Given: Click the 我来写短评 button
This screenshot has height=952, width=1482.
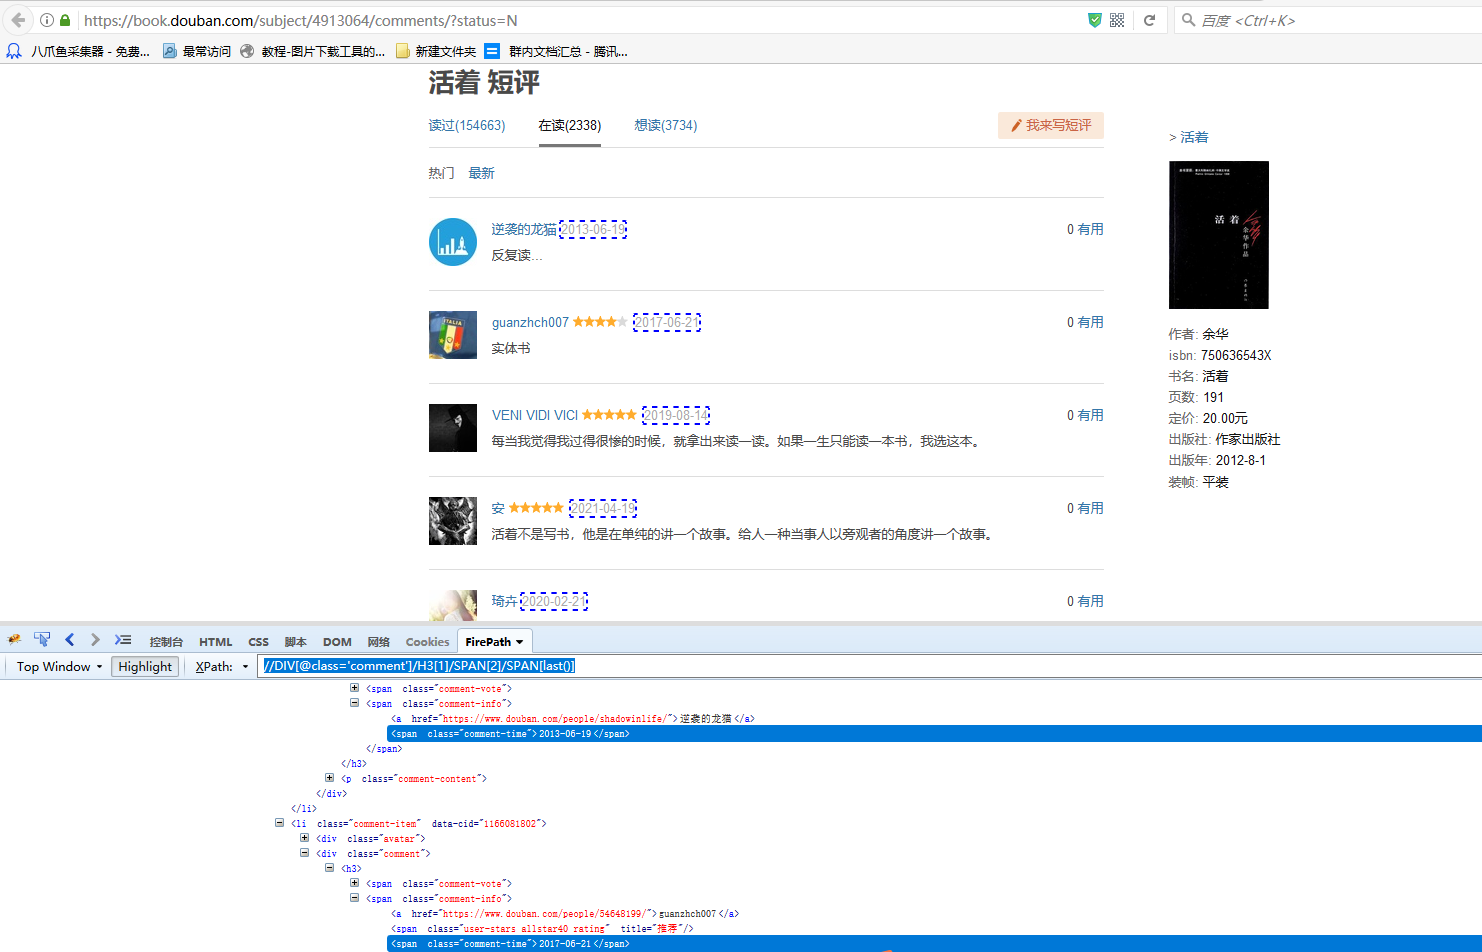Looking at the screenshot, I should tap(1051, 125).
